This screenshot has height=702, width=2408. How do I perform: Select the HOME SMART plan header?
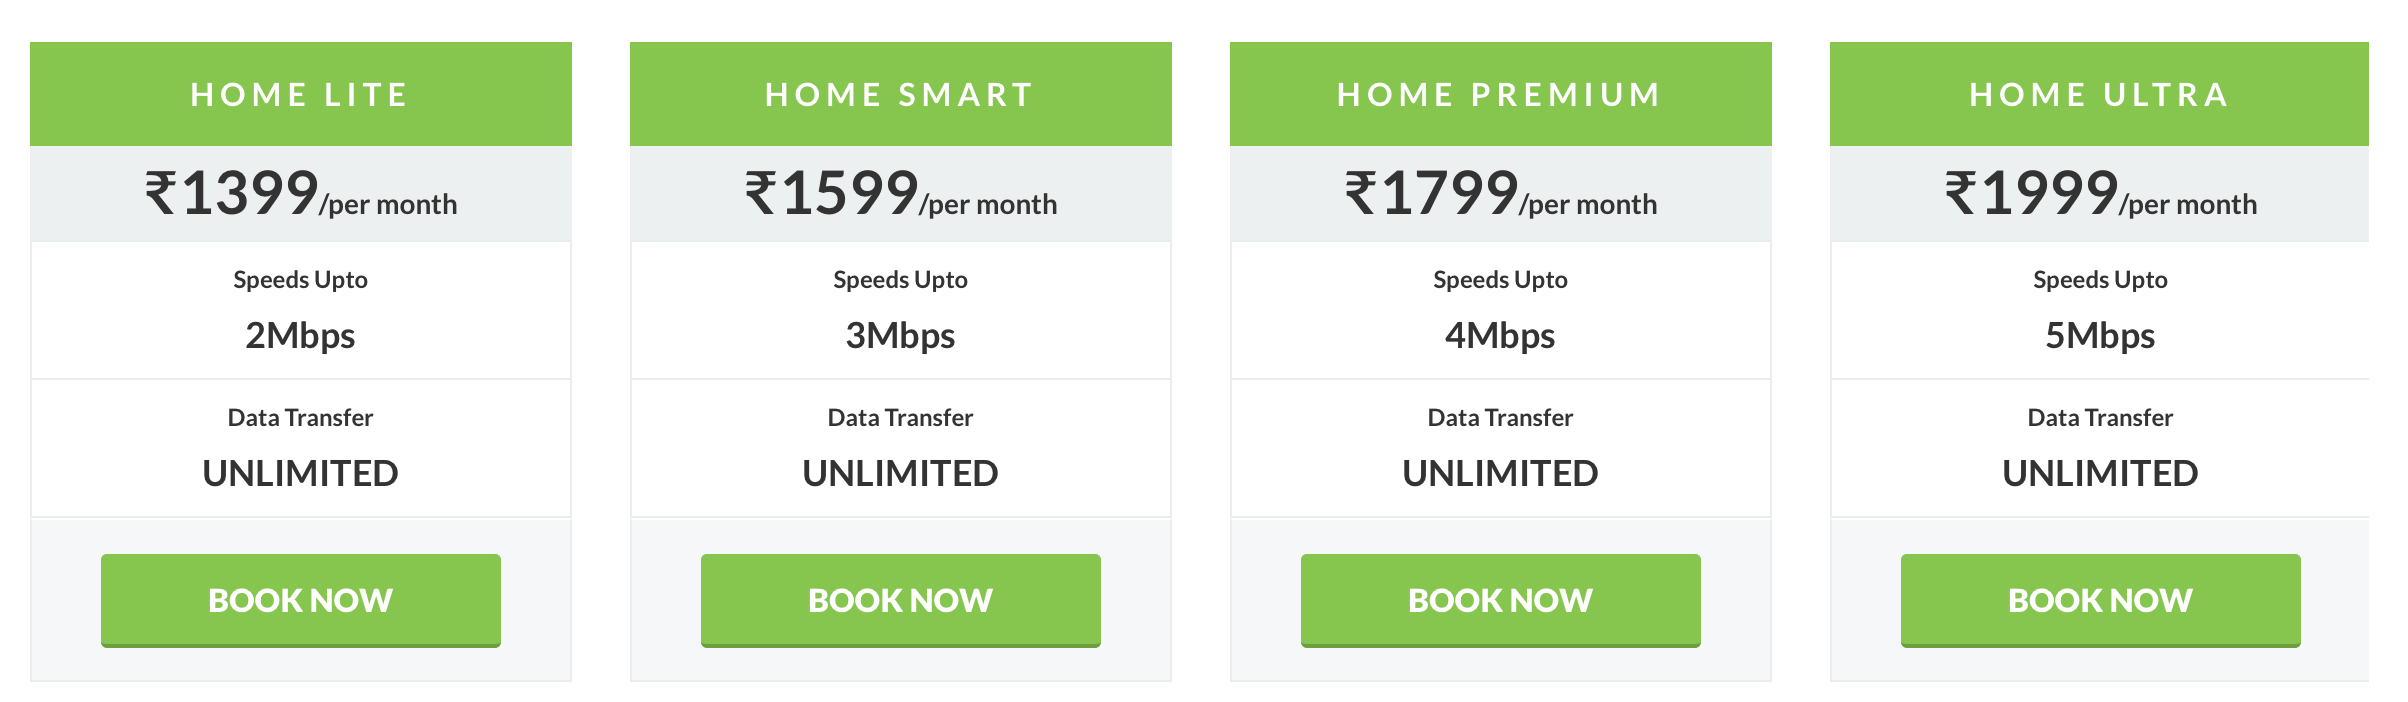[x=900, y=94]
